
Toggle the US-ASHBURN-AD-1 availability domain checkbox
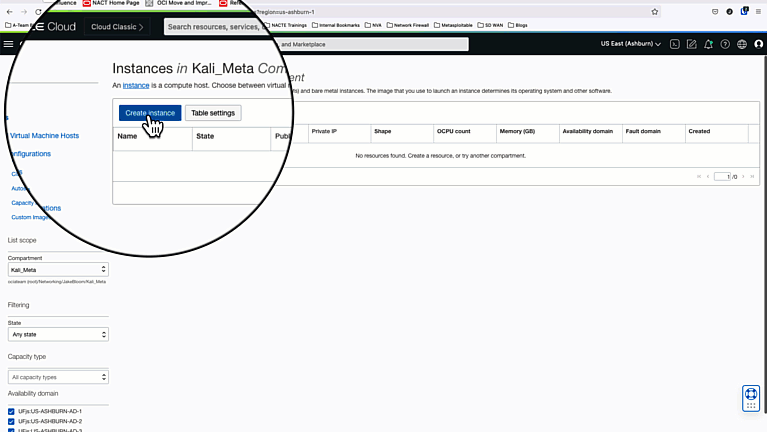tap(11, 411)
